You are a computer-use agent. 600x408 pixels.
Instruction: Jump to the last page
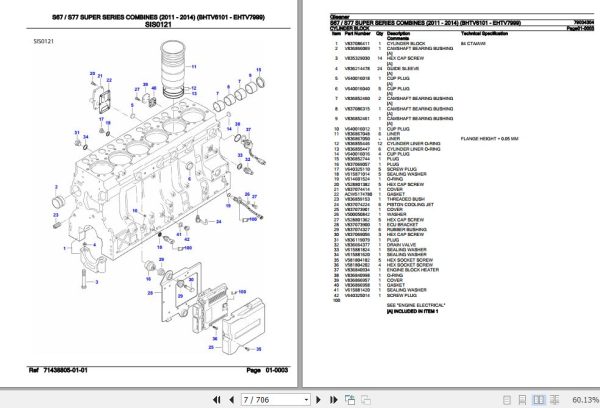[334, 400]
